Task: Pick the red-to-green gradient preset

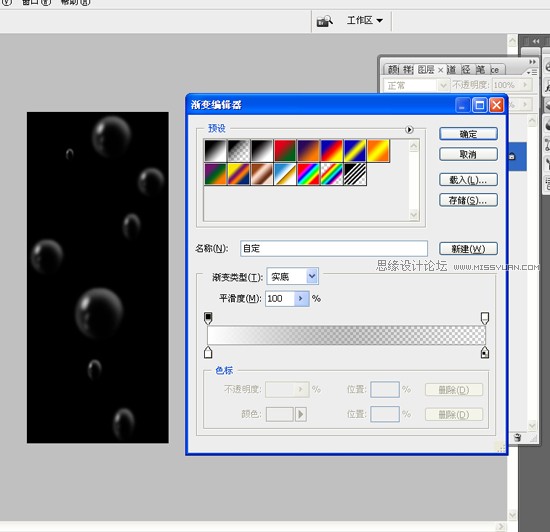Action: tap(285, 151)
